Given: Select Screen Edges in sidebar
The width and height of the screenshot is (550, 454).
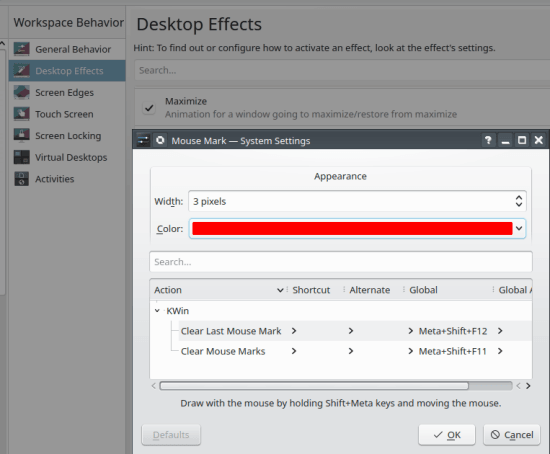Looking at the screenshot, I should coord(67,92).
